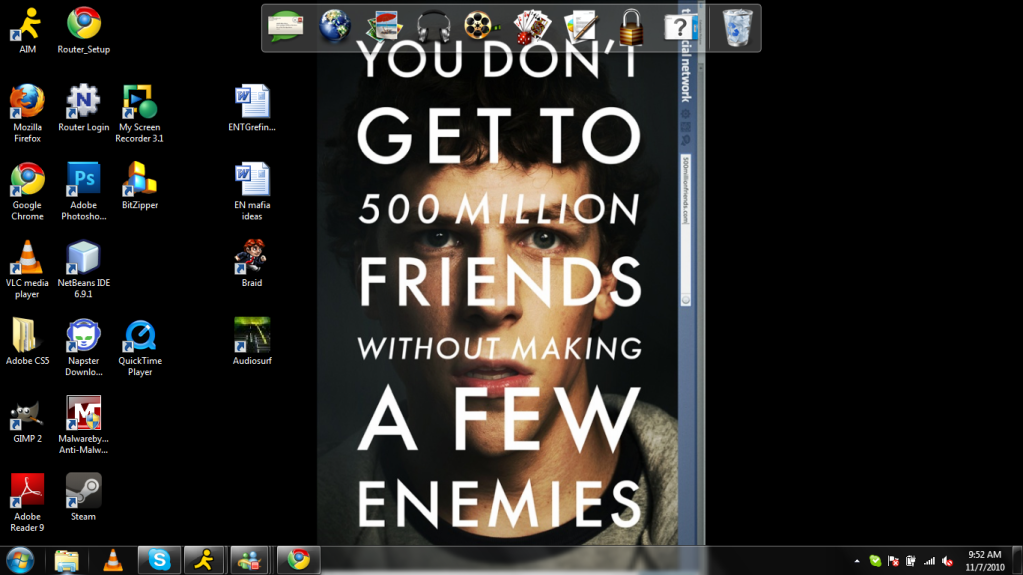This screenshot has height=575, width=1023.
Task: Open the Audiosurf desktop icon
Action: click(251, 336)
